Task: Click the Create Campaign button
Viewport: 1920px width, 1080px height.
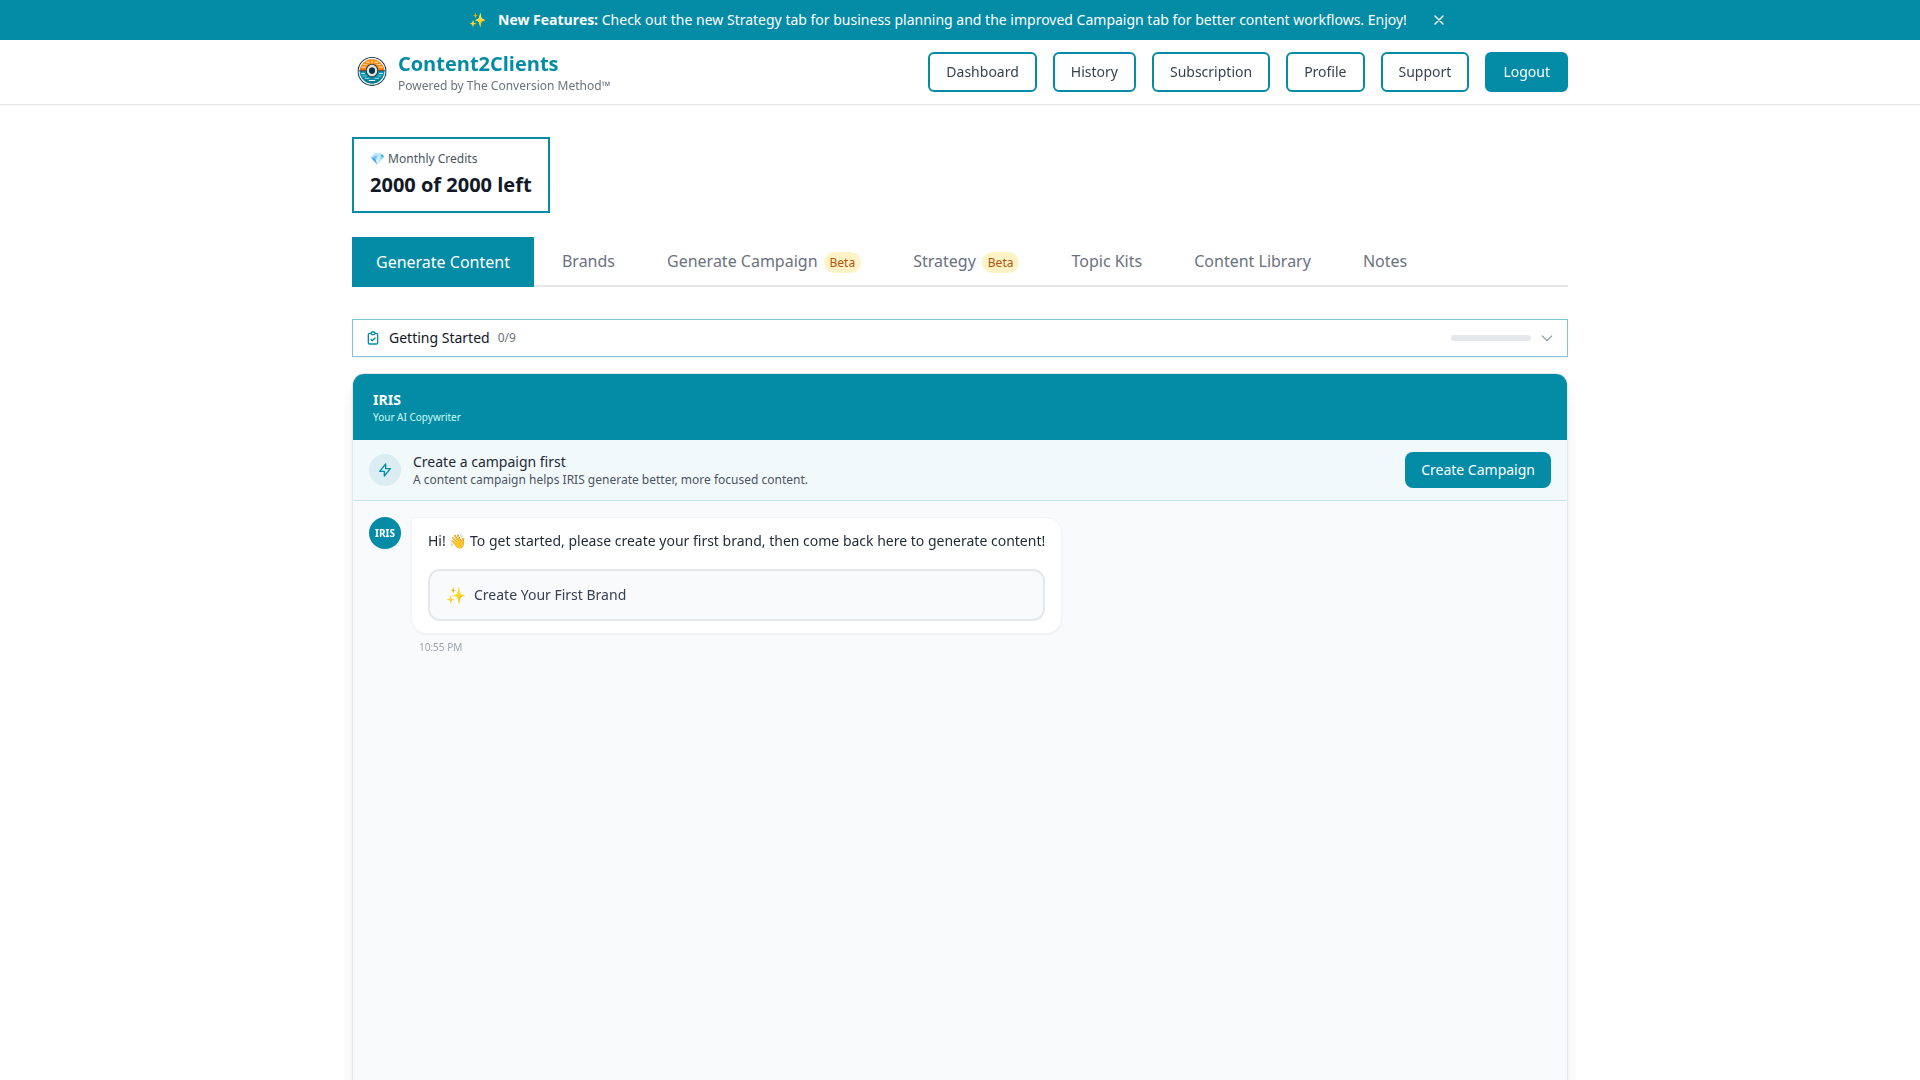Action: [1477, 469]
